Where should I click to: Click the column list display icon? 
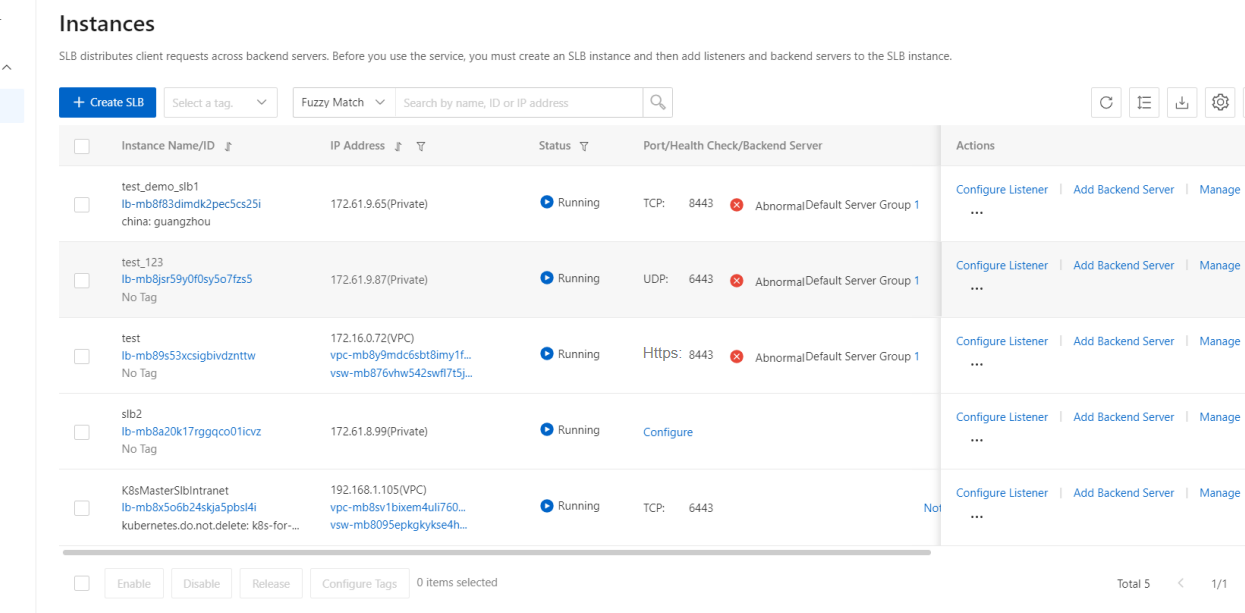click(1144, 102)
